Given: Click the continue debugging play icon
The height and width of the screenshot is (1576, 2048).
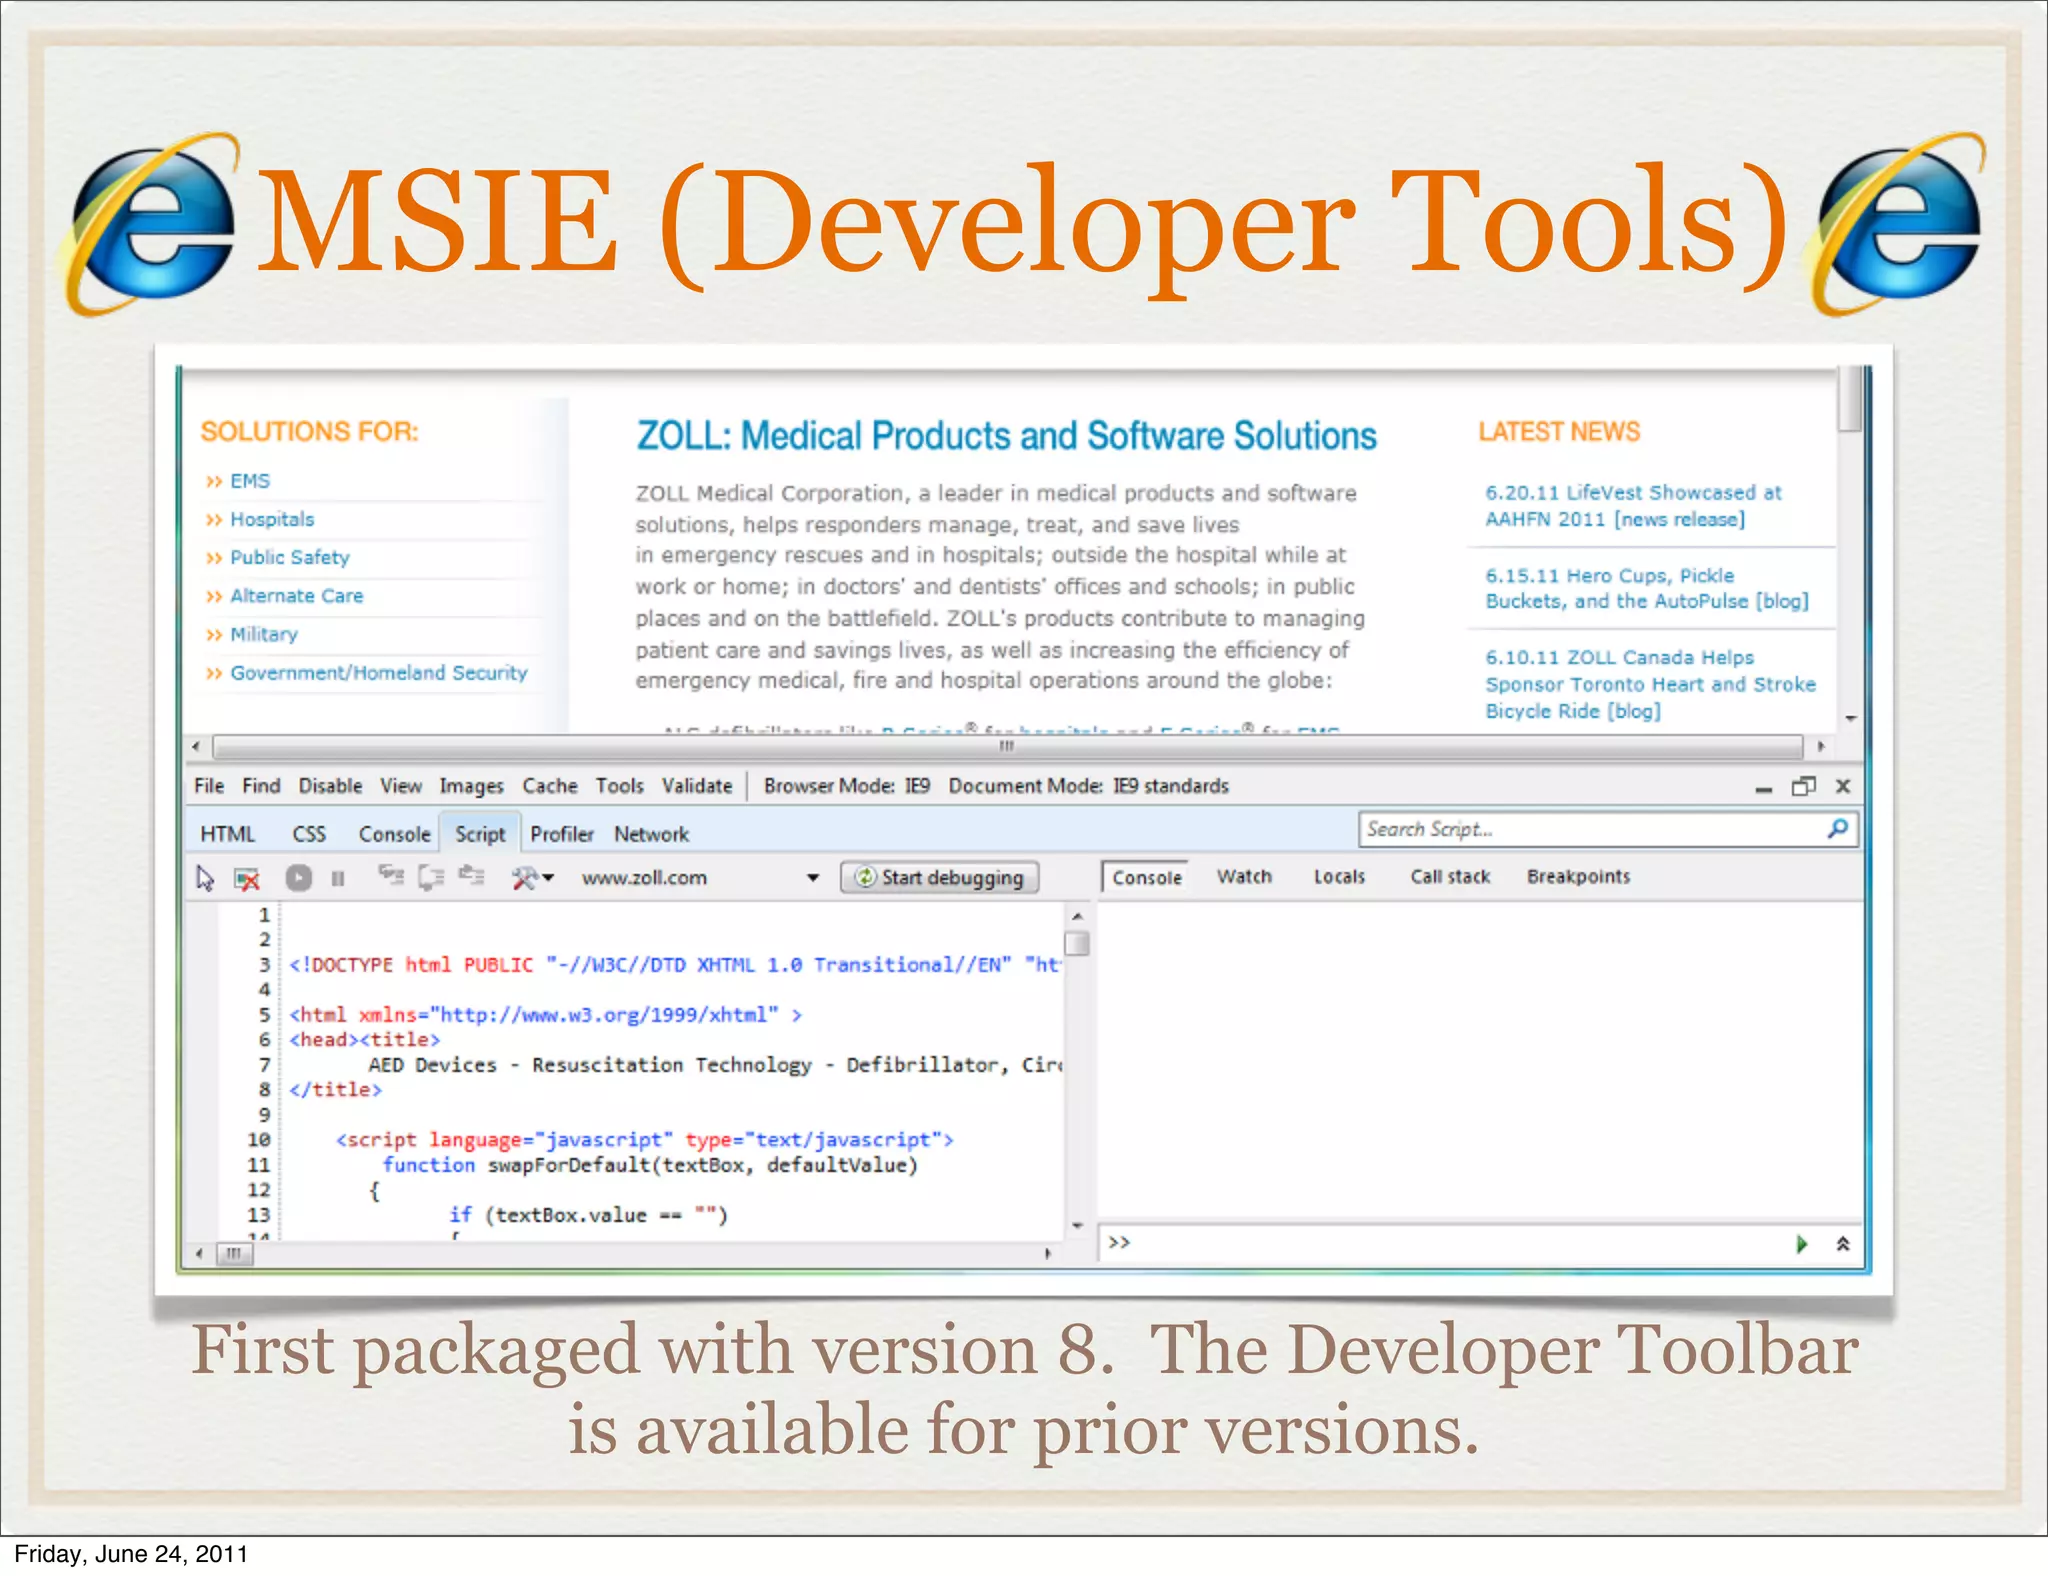Looking at the screenshot, I should click(298, 878).
